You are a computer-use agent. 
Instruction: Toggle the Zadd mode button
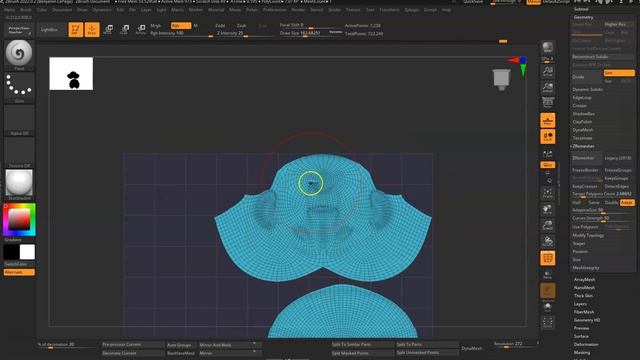click(x=220, y=25)
